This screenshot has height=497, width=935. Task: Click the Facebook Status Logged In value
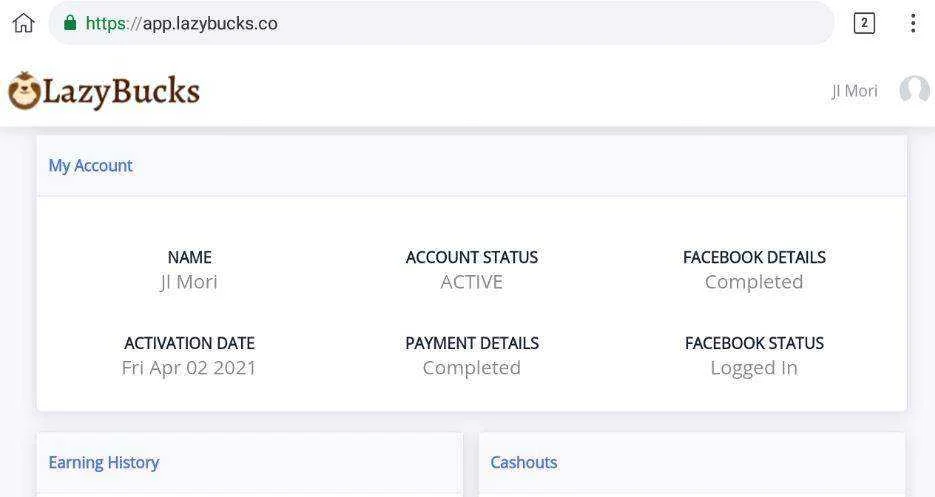754,369
